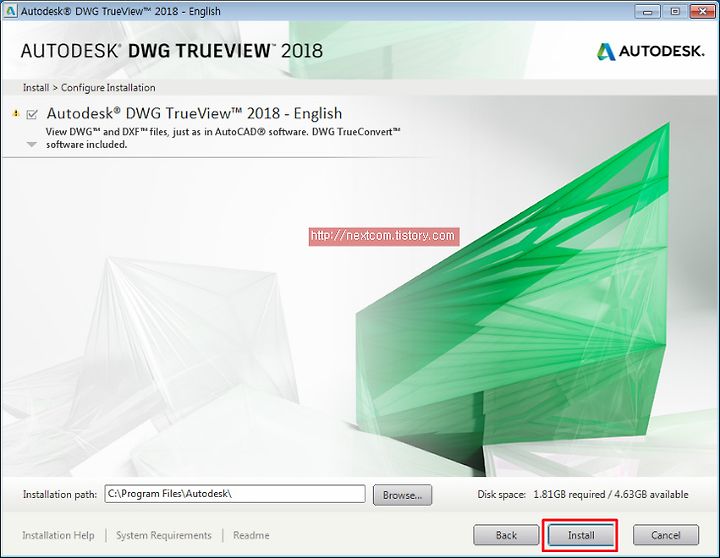Click the Autodesk title bar app icon
Screen dimensions: 720x558
click(x=10, y=11)
